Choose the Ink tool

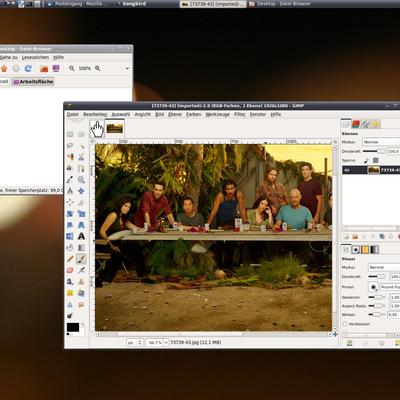click(70, 282)
